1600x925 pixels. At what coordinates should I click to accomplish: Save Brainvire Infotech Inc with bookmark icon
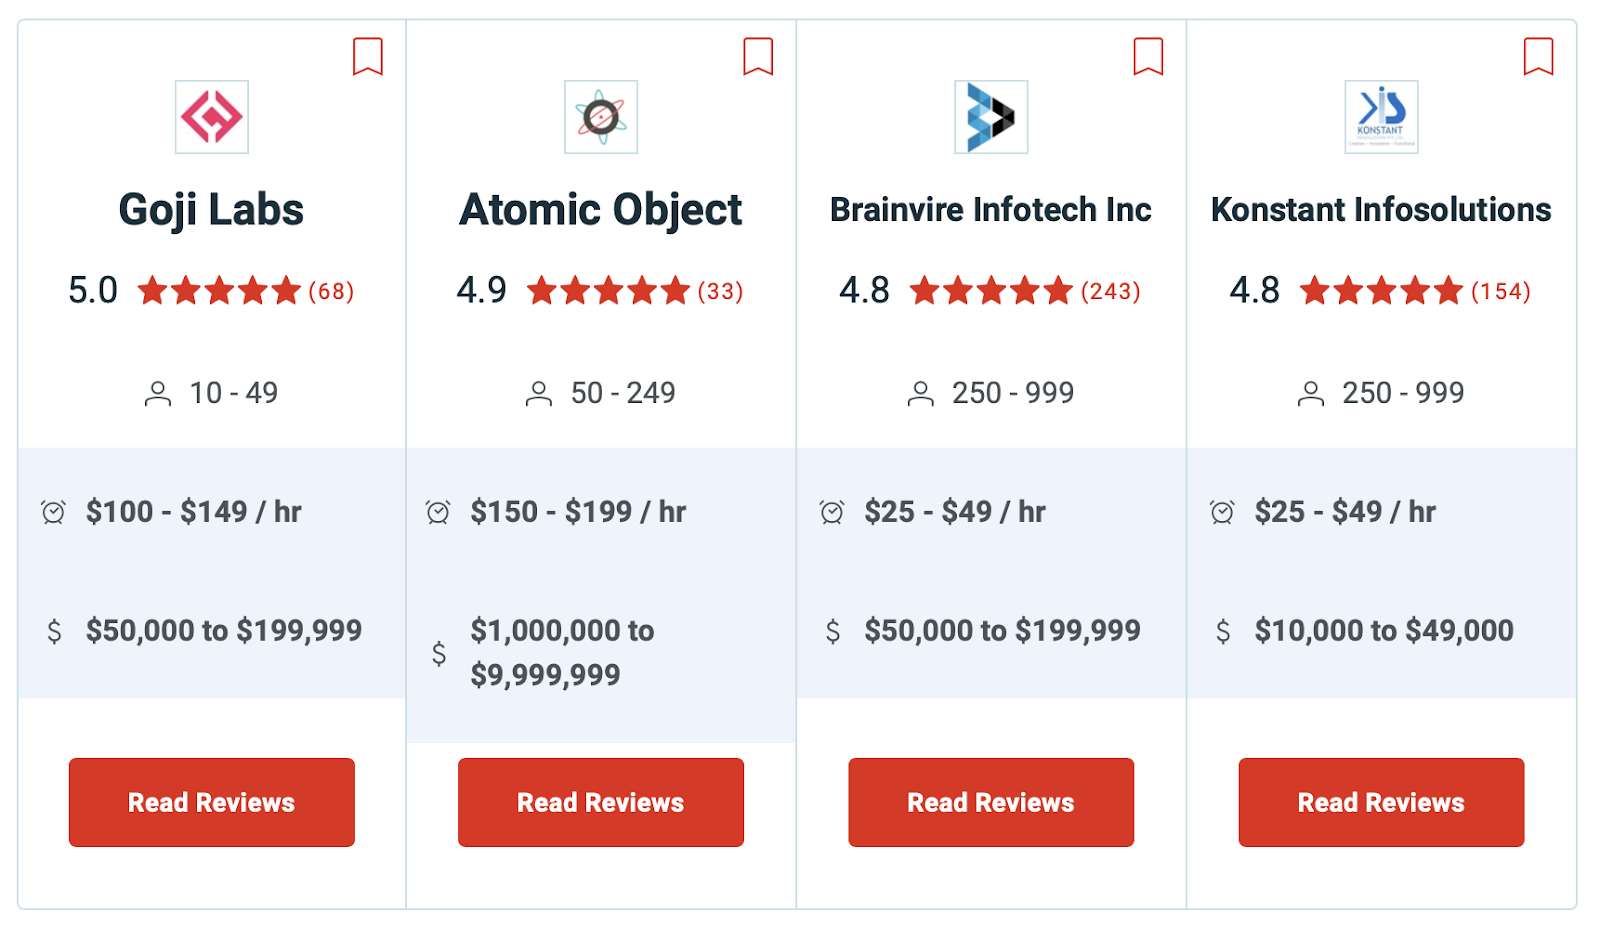pyautogui.click(x=1148, y=56)
